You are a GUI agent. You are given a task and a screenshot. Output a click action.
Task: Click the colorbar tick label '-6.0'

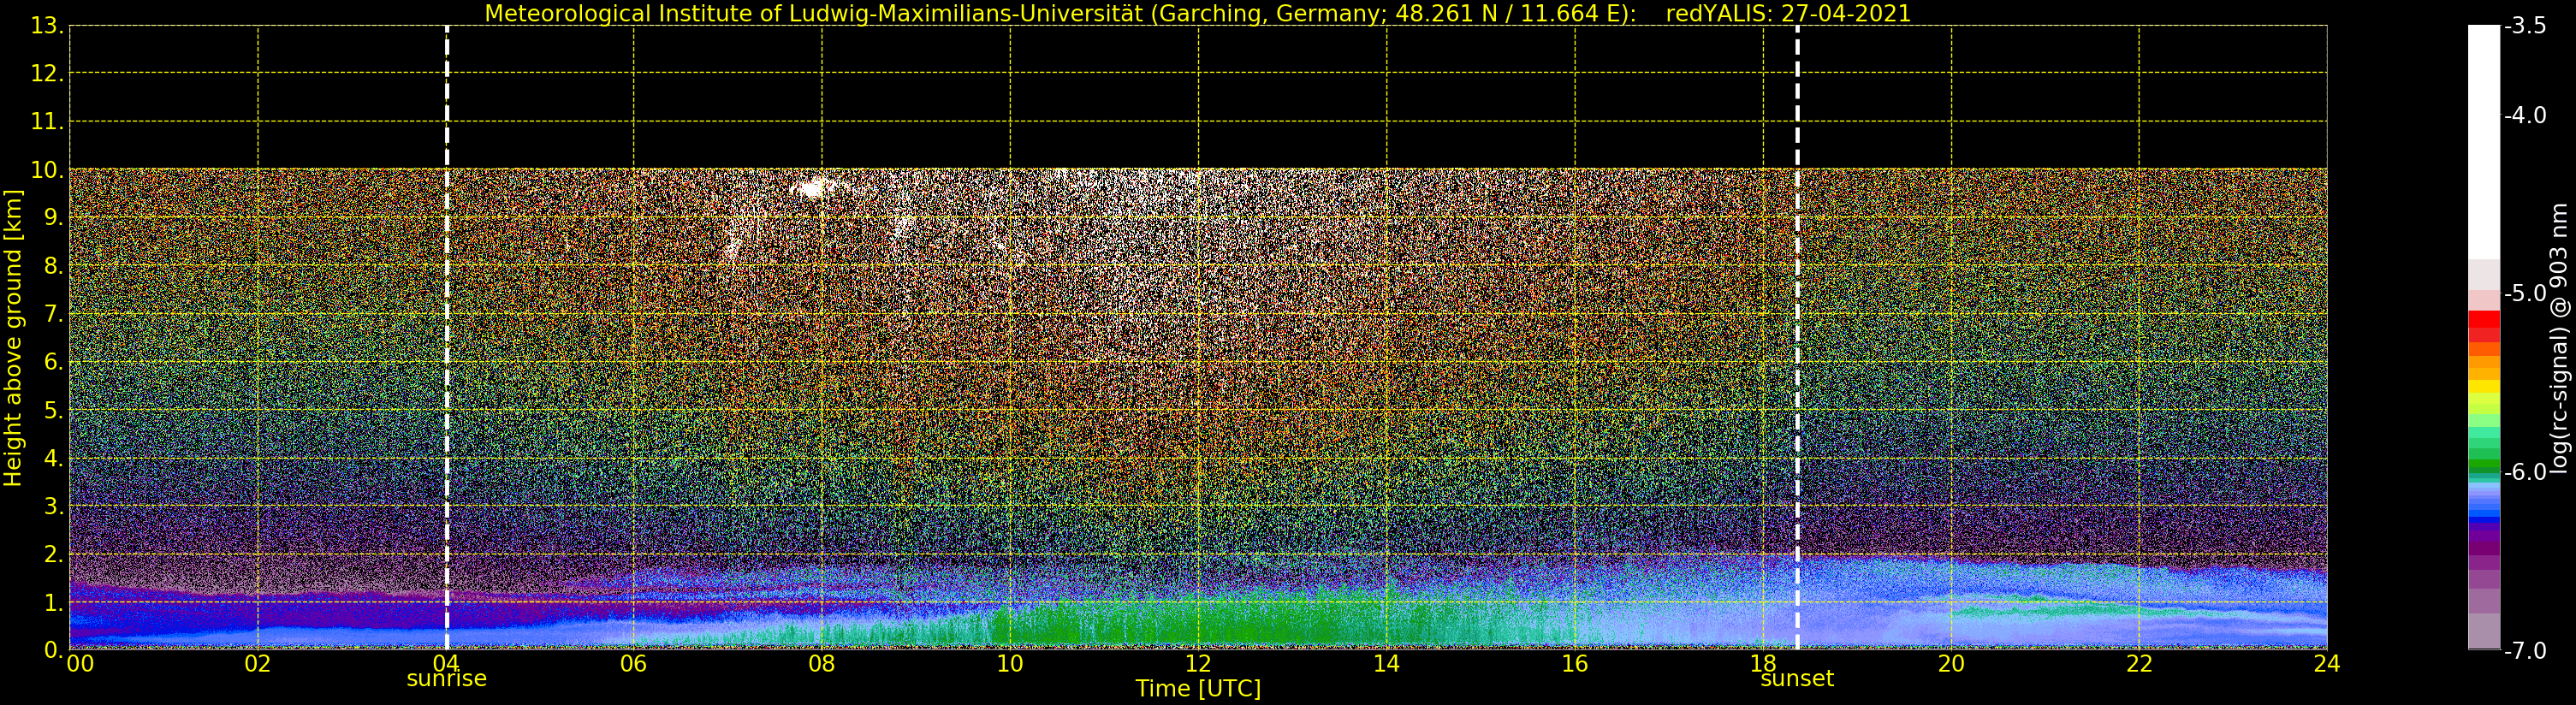pos(2525,472)
